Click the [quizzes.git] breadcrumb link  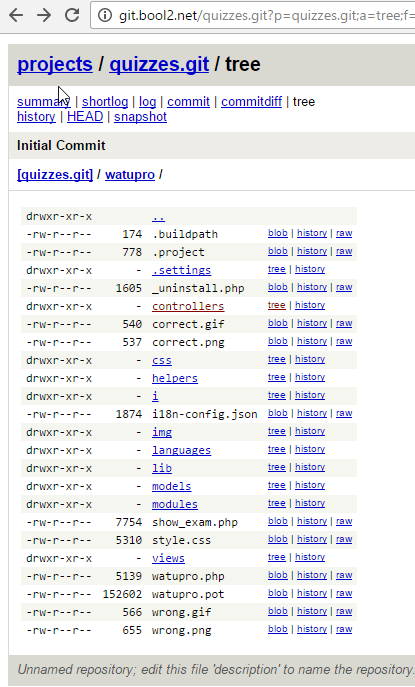pyautogui.click(x=55, y=174)
